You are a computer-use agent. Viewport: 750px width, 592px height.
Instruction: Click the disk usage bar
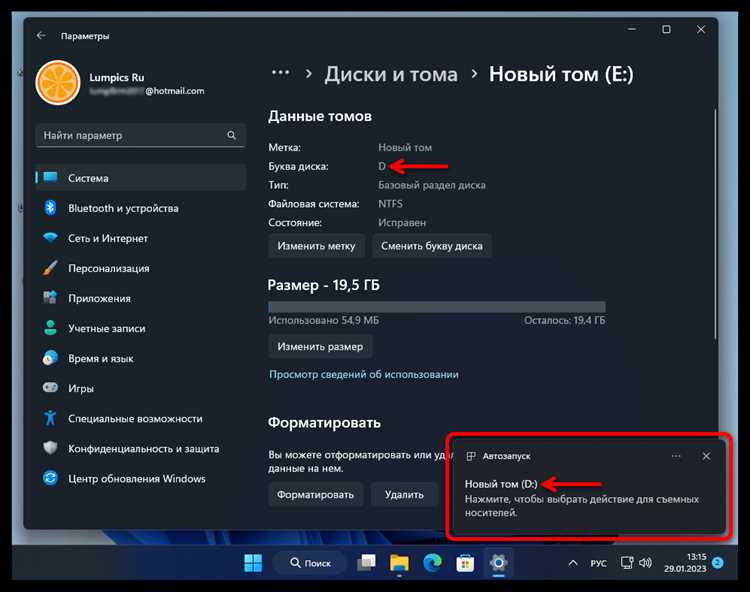[437, 307]
